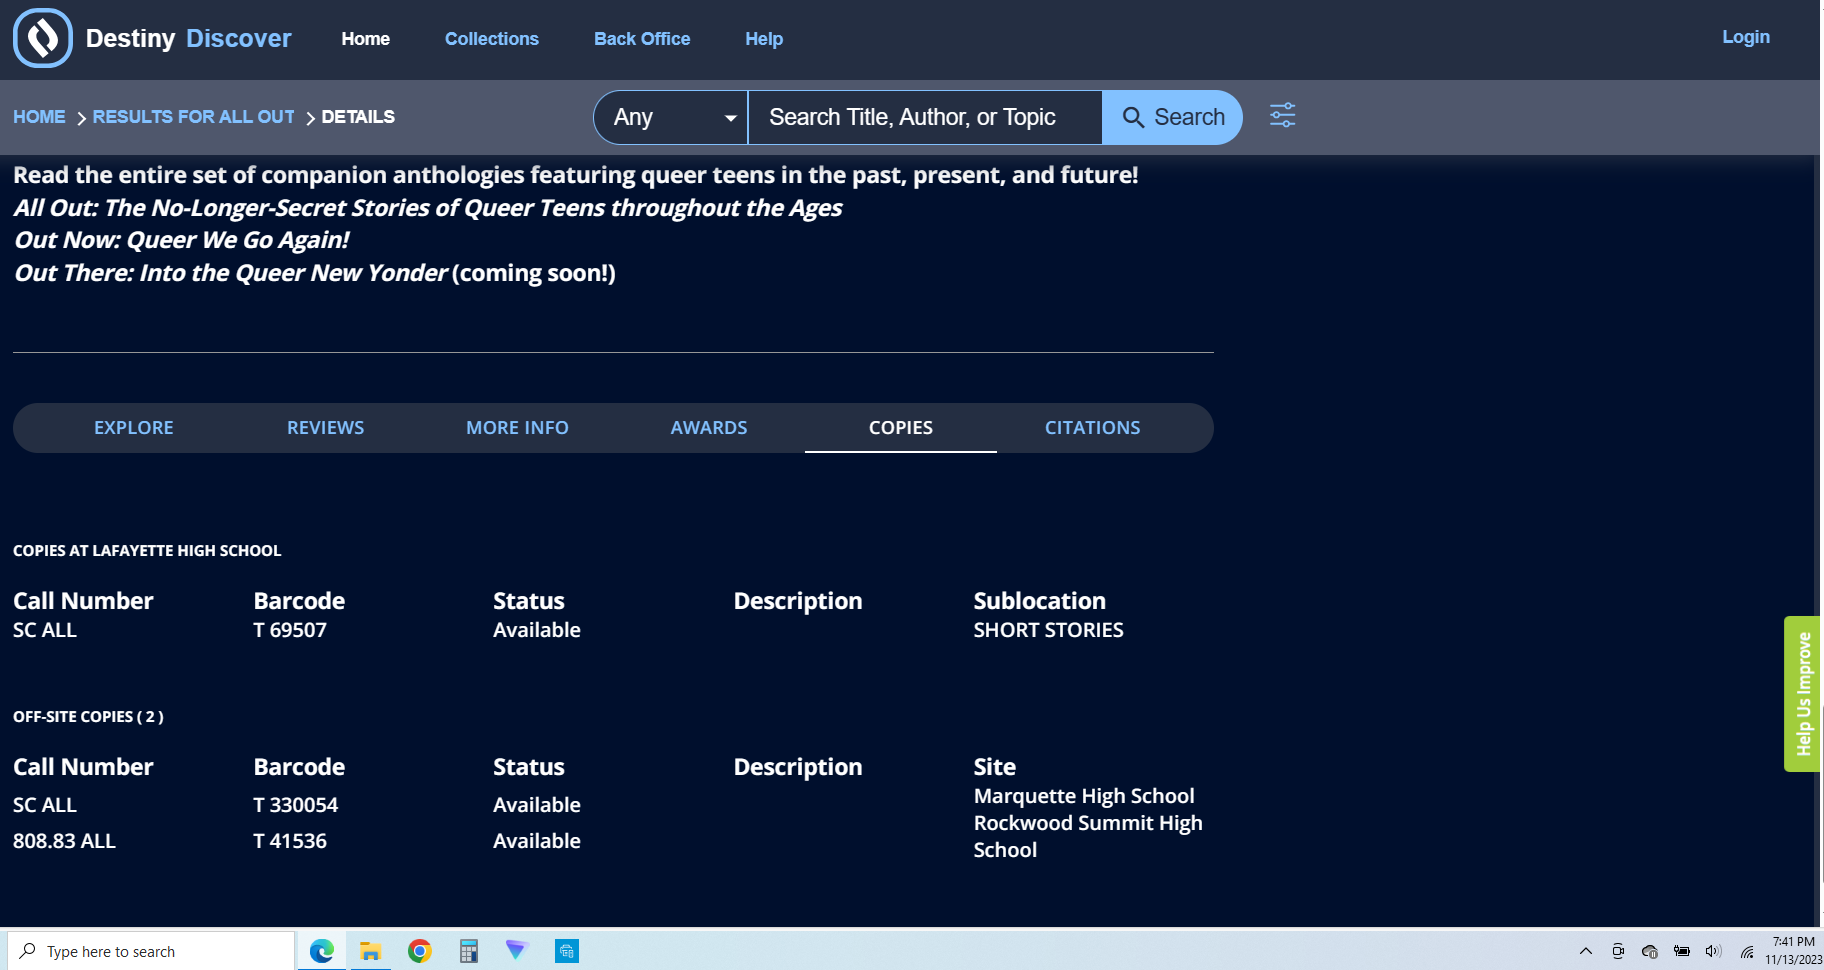Click the Search button with magnifier
1824x970 pixels.
point(1172,117)
